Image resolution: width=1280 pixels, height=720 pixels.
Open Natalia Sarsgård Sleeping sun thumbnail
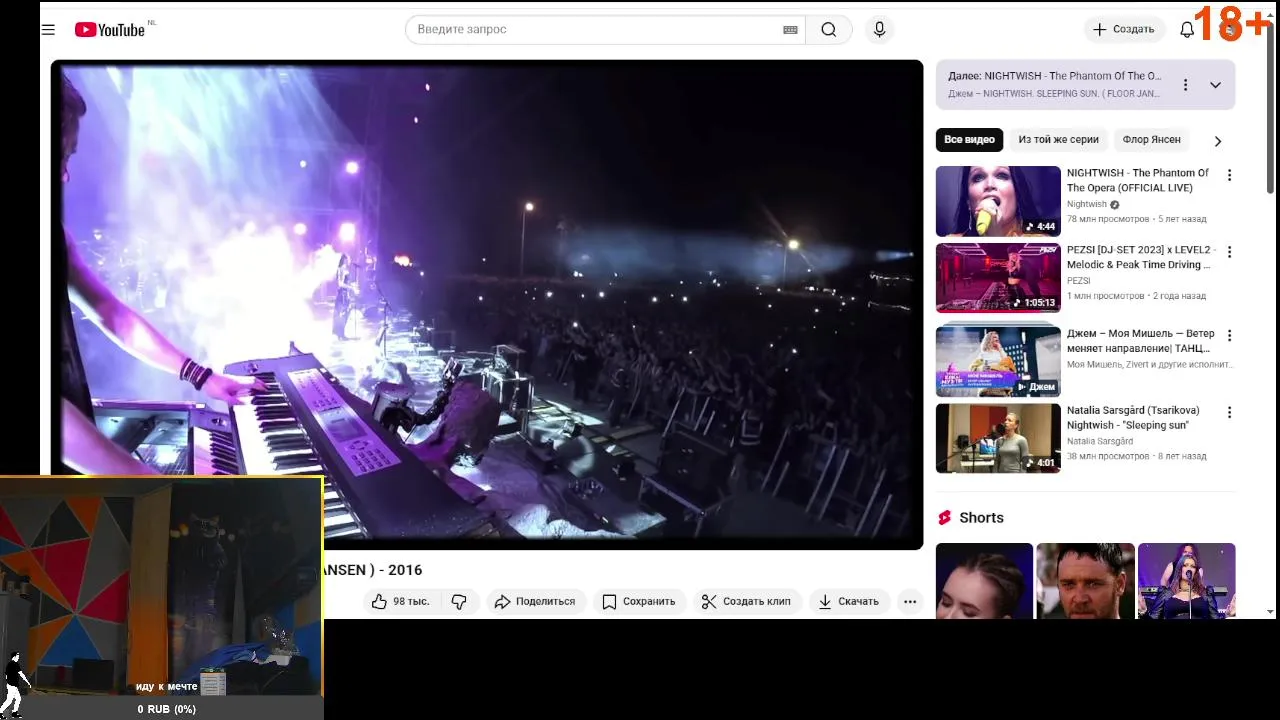pyautogui.click(x=998, y=438)
